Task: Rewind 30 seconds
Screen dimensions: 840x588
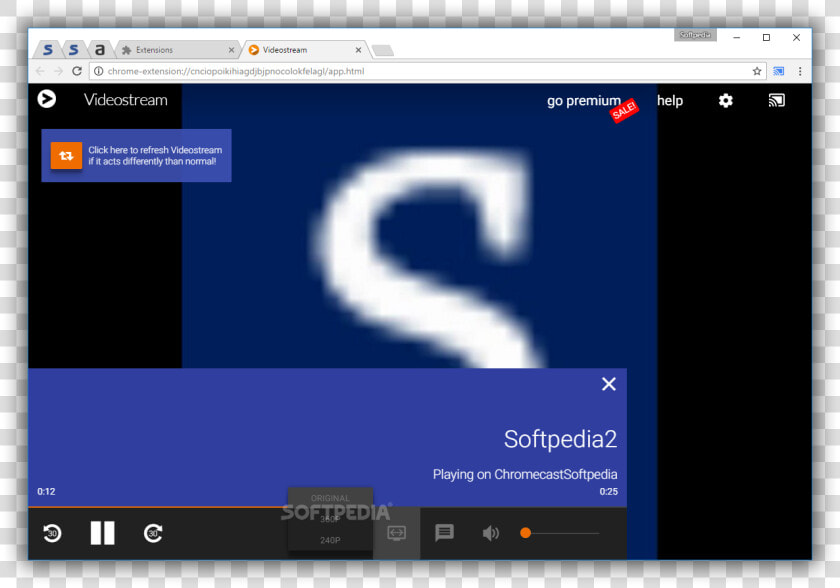Action: point(52,533)
